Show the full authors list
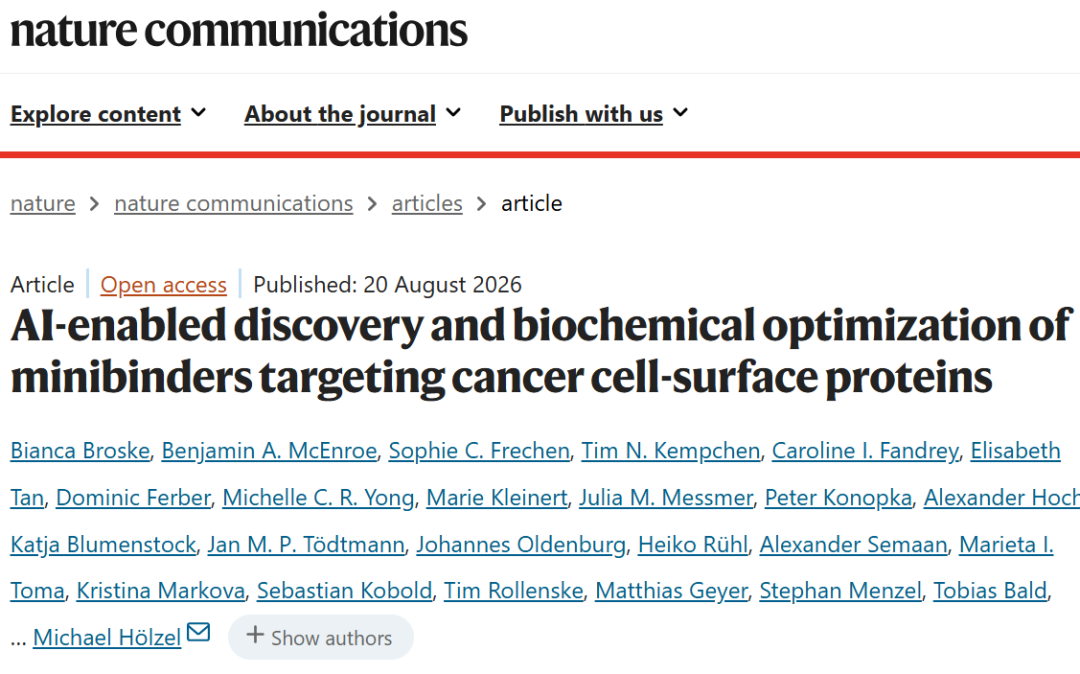Screen dimensions: 1080x674 point(321,638)
